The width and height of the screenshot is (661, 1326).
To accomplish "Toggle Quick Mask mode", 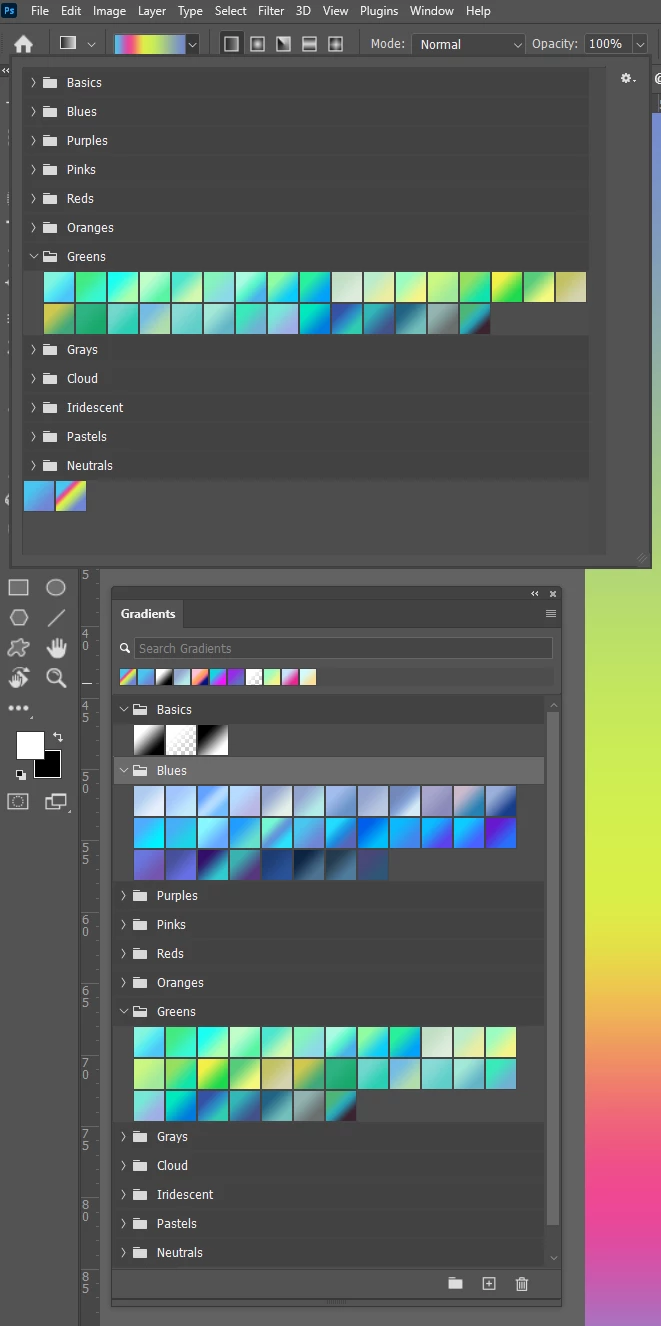I will pos(18,801).
